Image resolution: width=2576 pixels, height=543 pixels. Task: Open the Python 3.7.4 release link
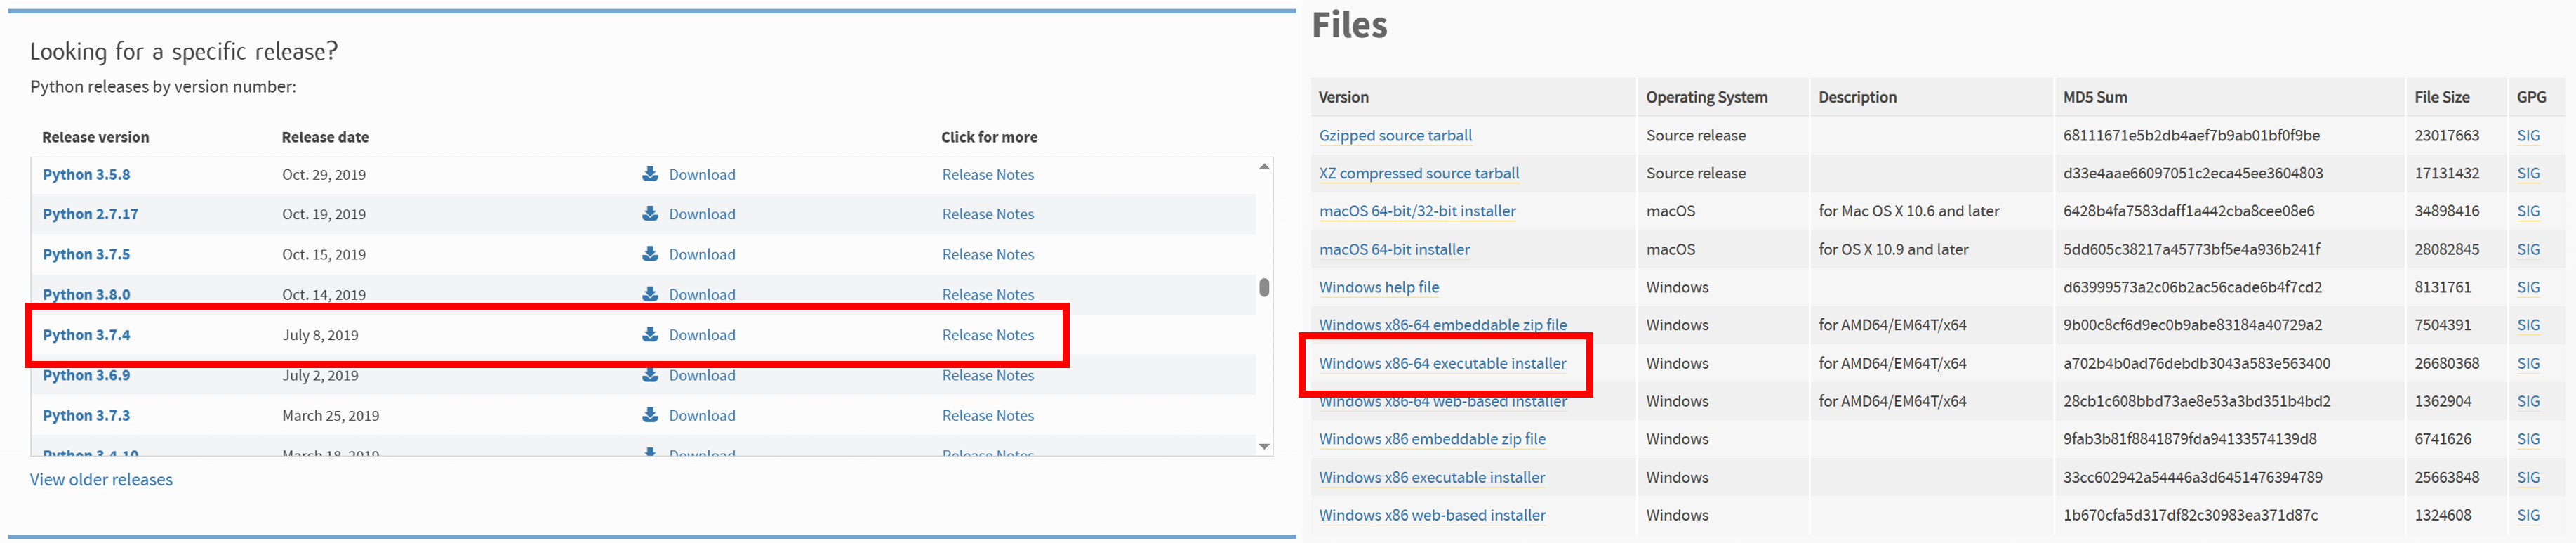pos(86,335)
